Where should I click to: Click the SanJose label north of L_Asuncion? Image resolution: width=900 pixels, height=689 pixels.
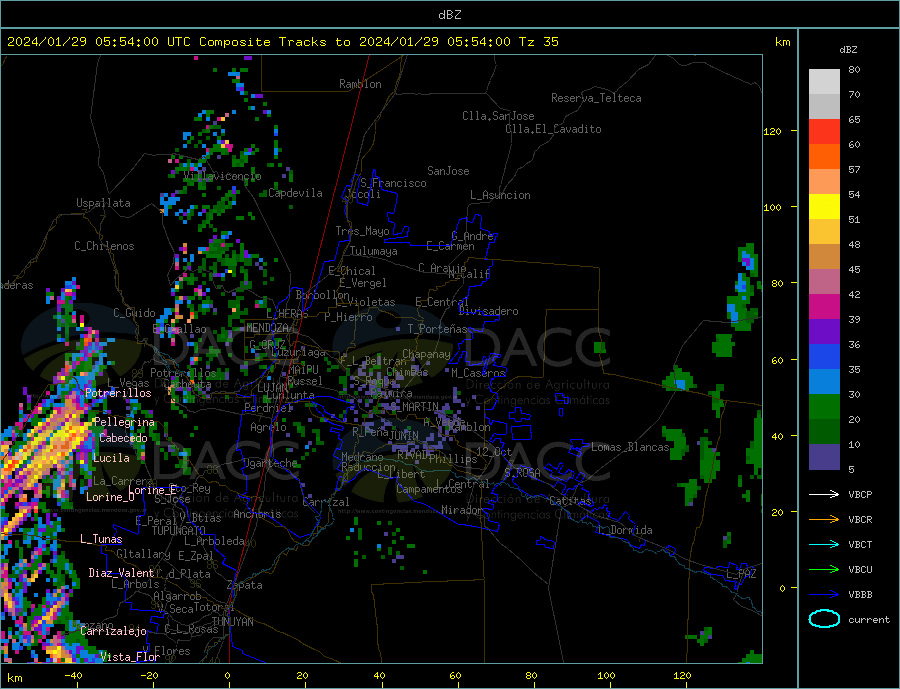pos(448,171)
